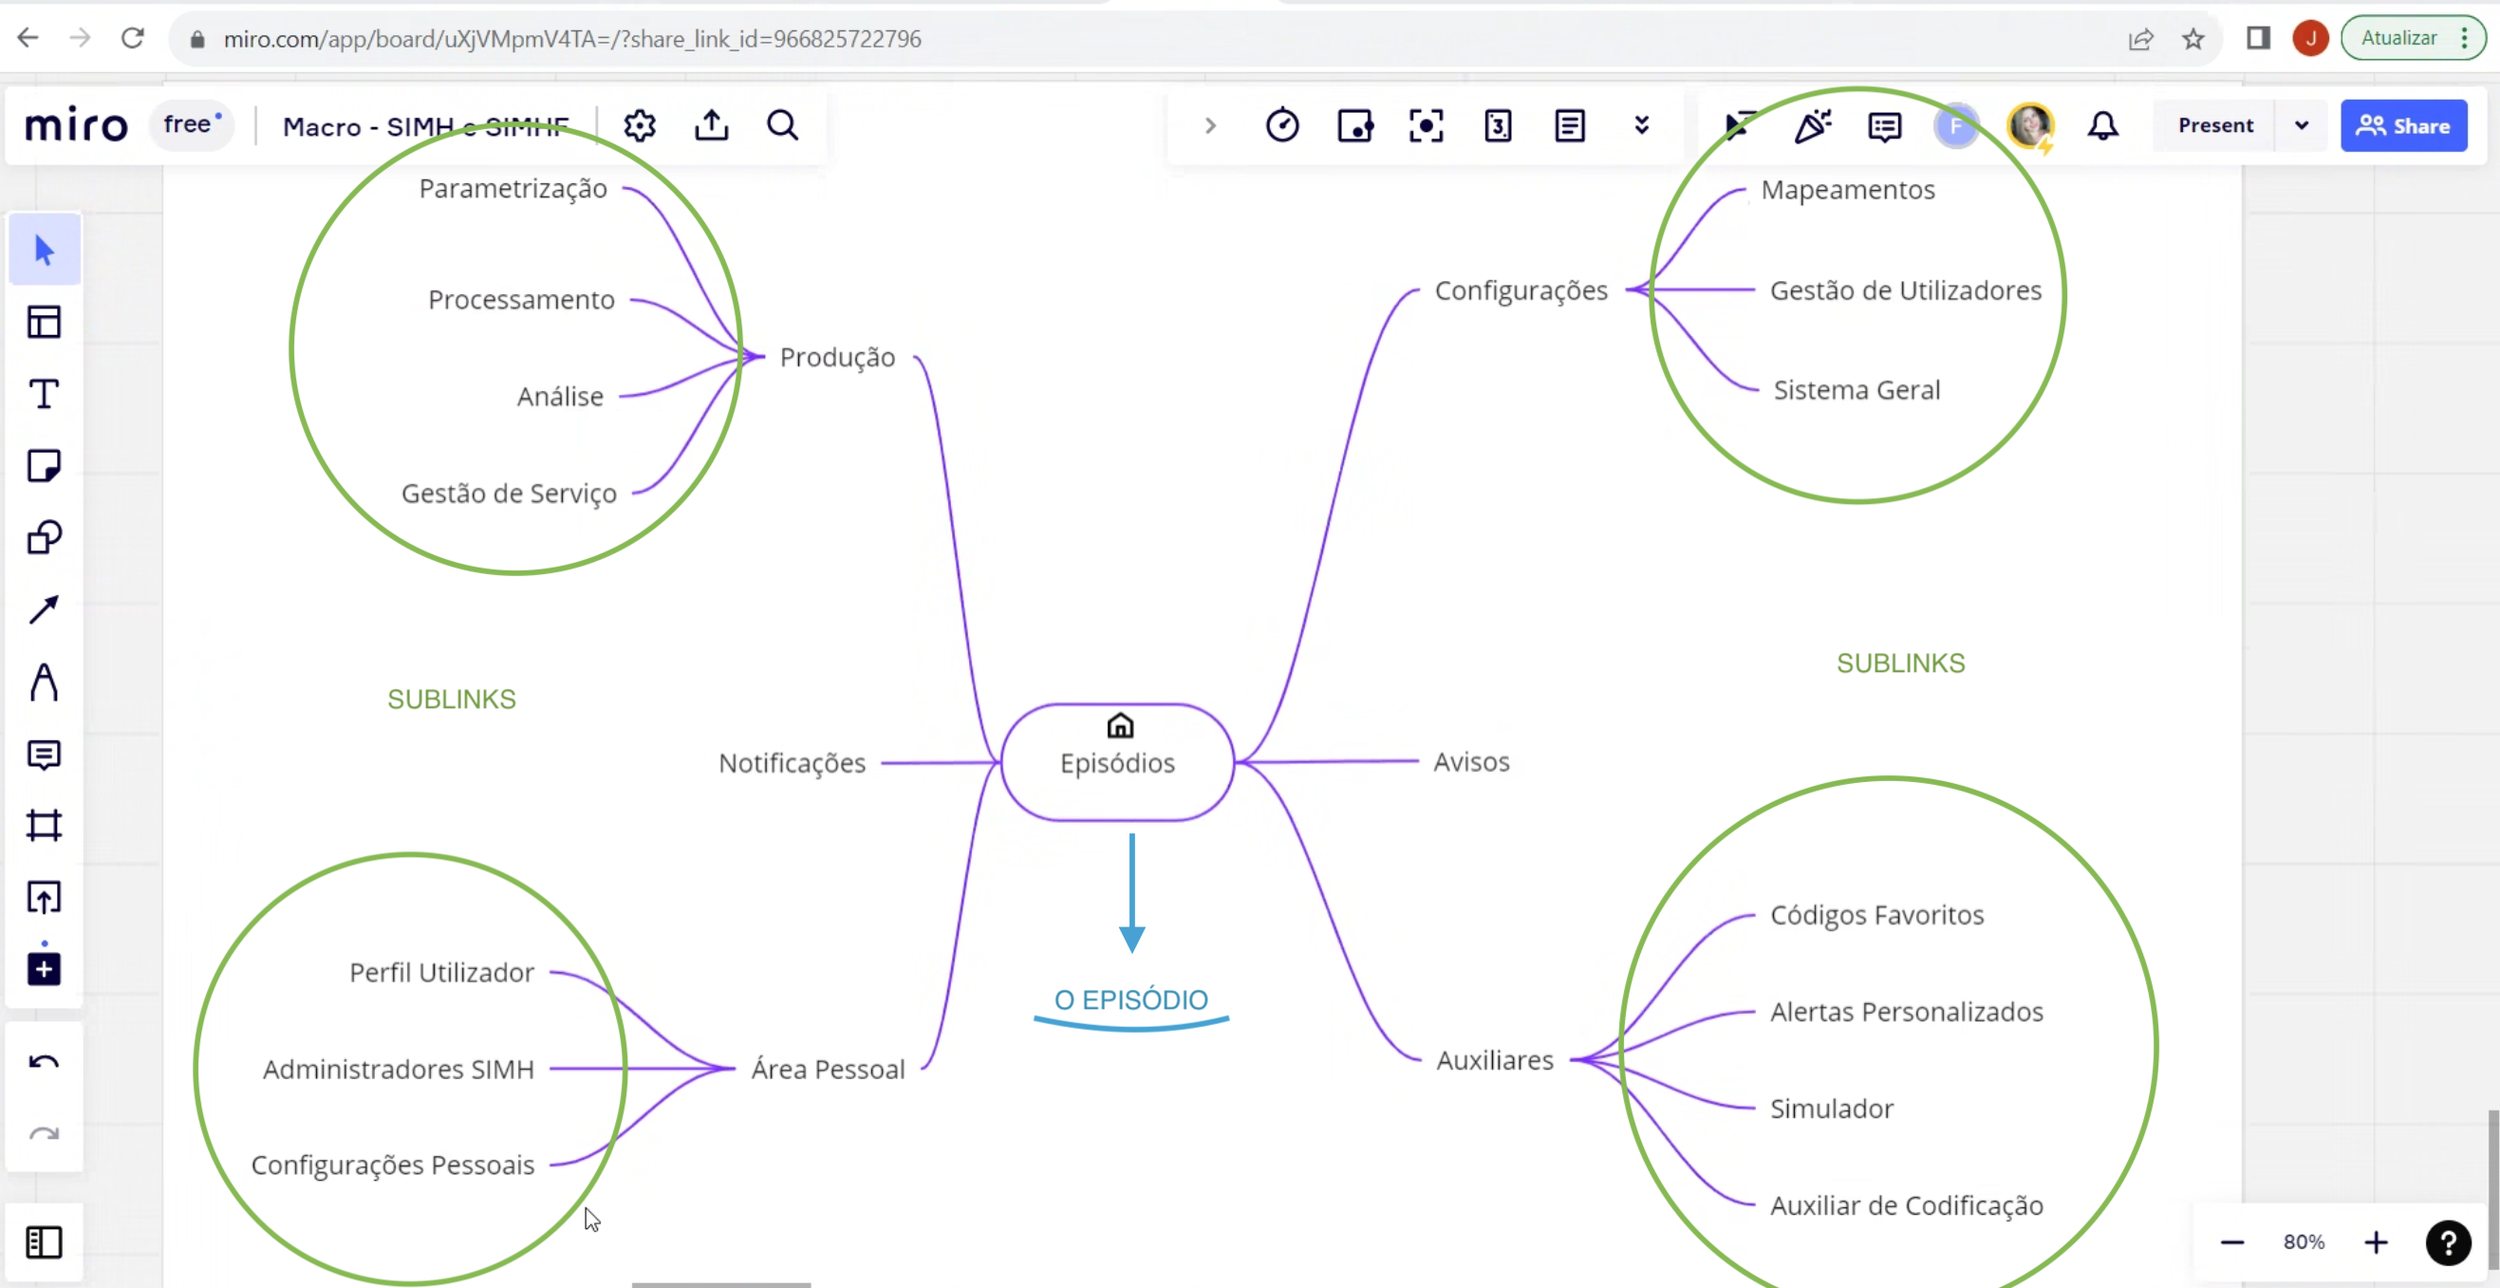2500x1288 pixels.
Task: Open the Templates panel
Action: [x=44, y=322]
